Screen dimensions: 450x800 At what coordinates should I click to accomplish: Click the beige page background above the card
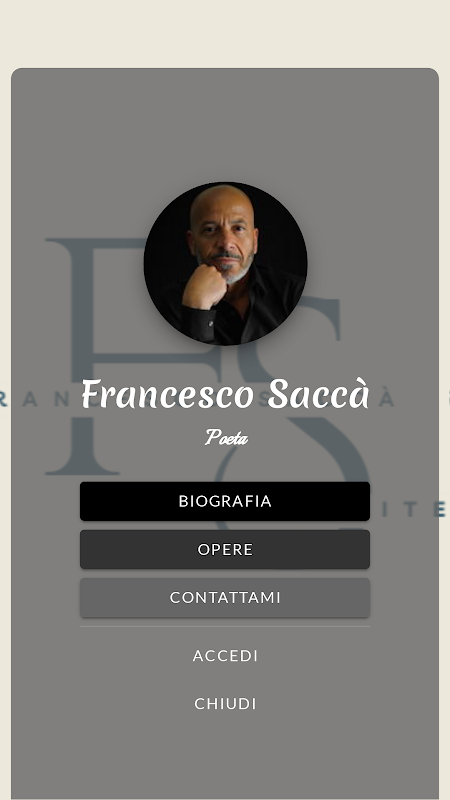225,33
